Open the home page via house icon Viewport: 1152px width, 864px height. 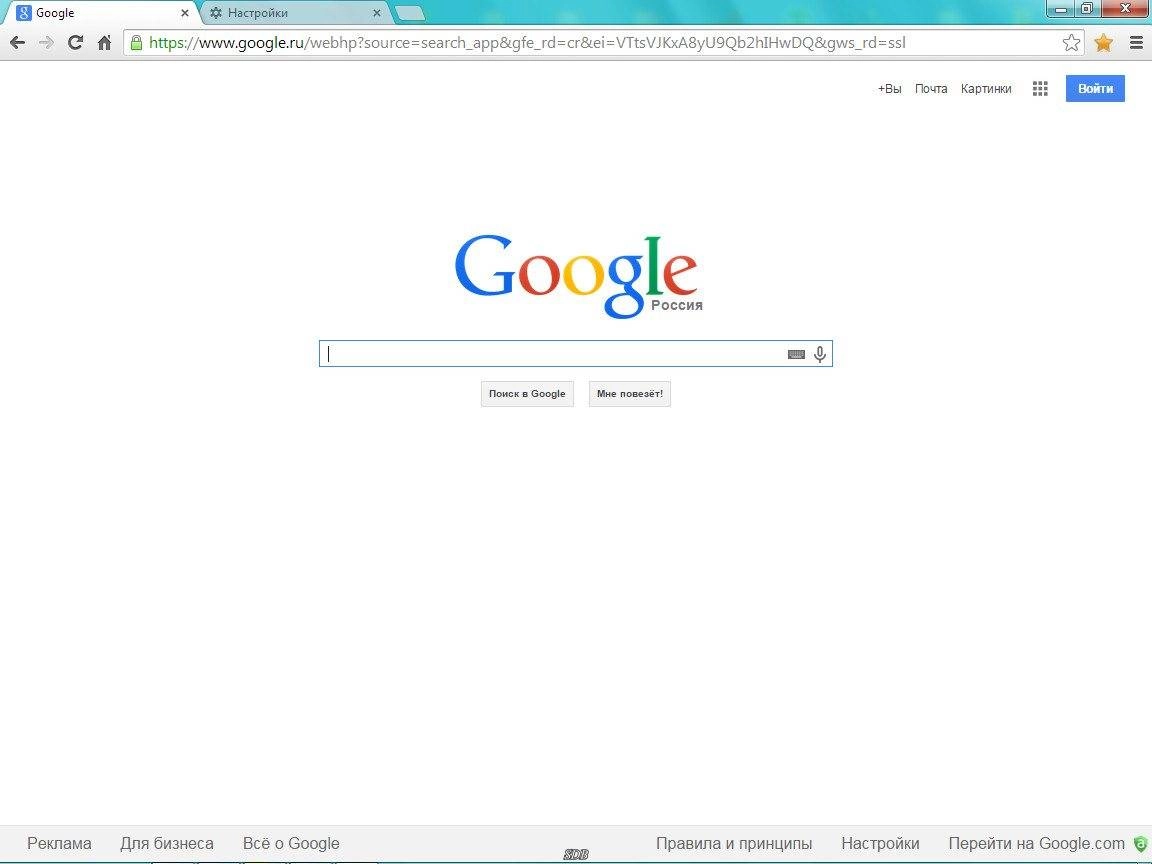[x=104, y=43]
